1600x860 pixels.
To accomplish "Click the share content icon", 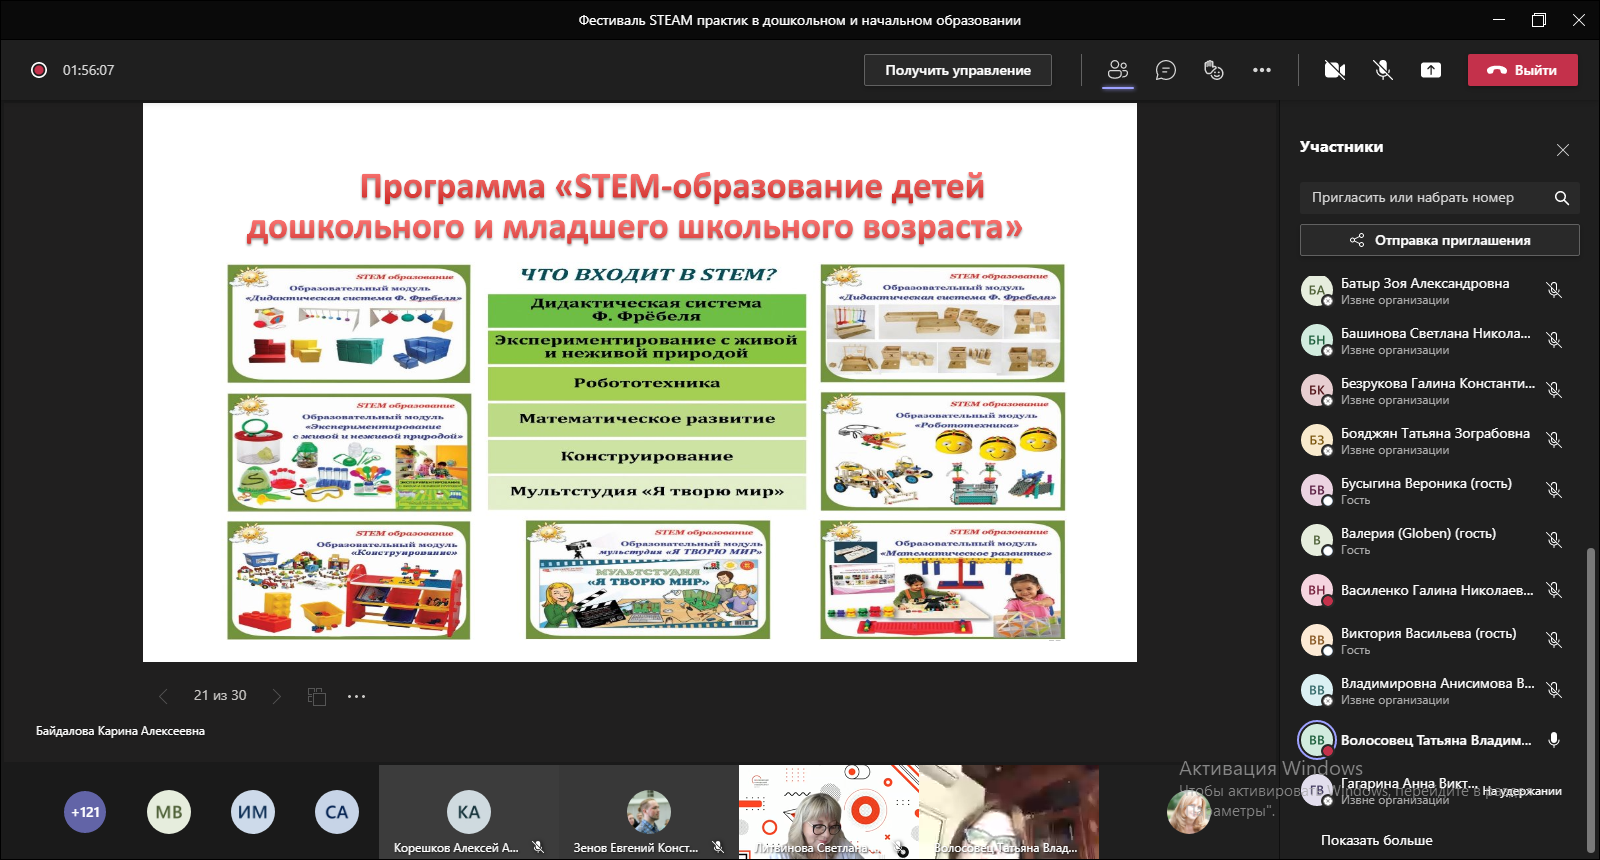I will tap(1431, 70).
